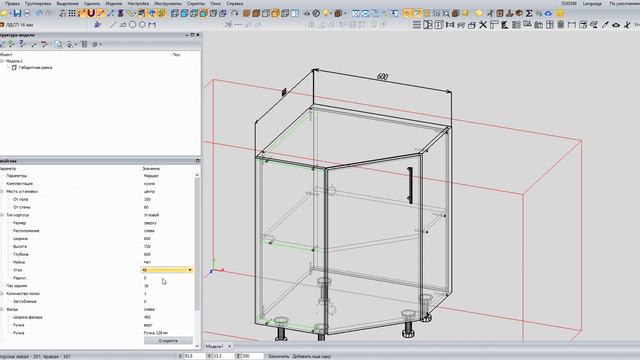Click the Y coordinate field
The height and width of the screenshot is (360, 640).
[223, 356]
